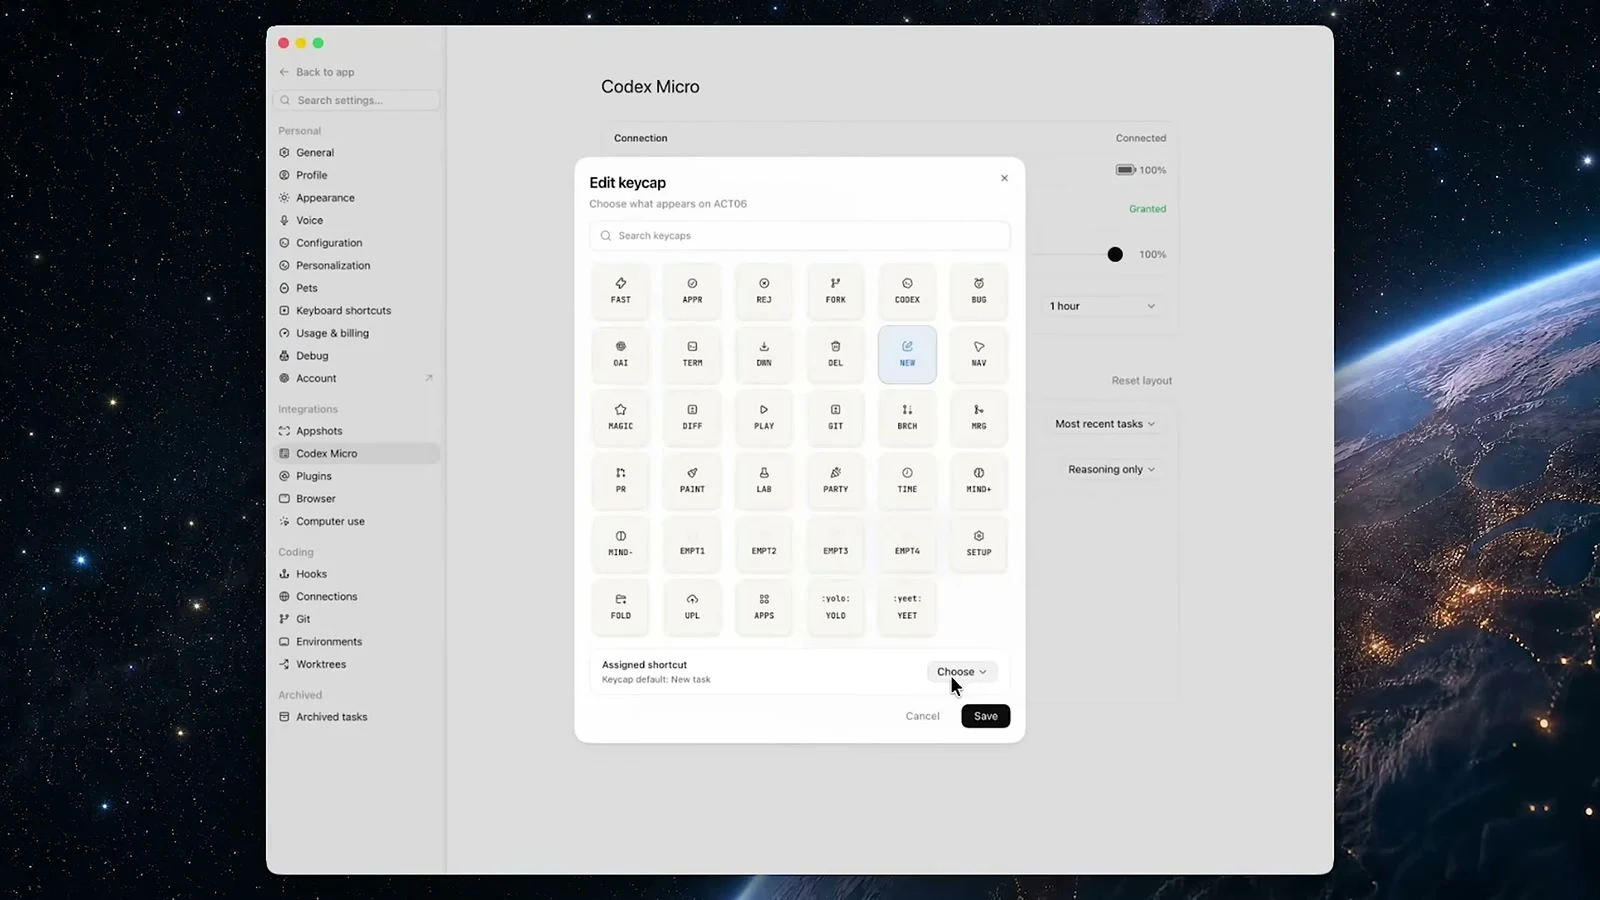Select the TIME keycap
The image size is (1600, 900).
coord(907,480)
